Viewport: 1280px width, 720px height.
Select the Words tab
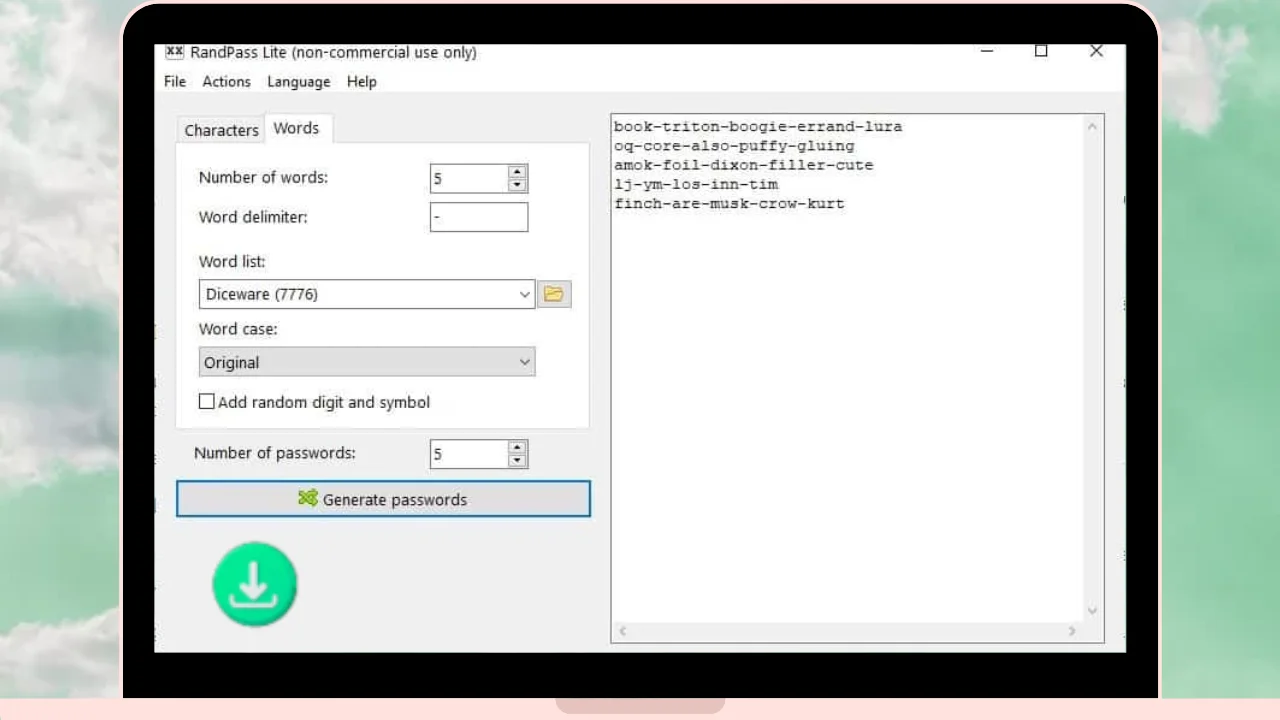coord(296,128)
